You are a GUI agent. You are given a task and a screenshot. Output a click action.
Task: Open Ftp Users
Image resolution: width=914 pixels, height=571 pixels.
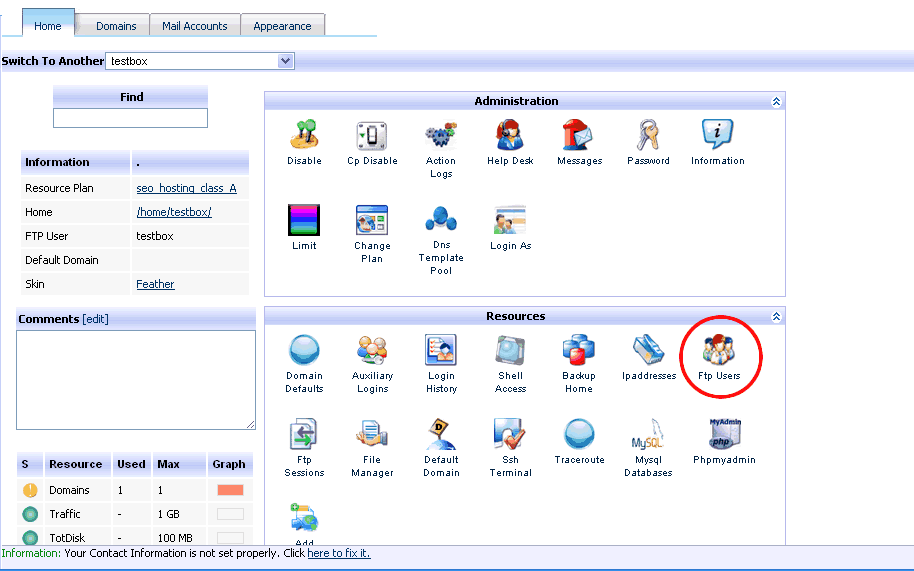(719, 350)
